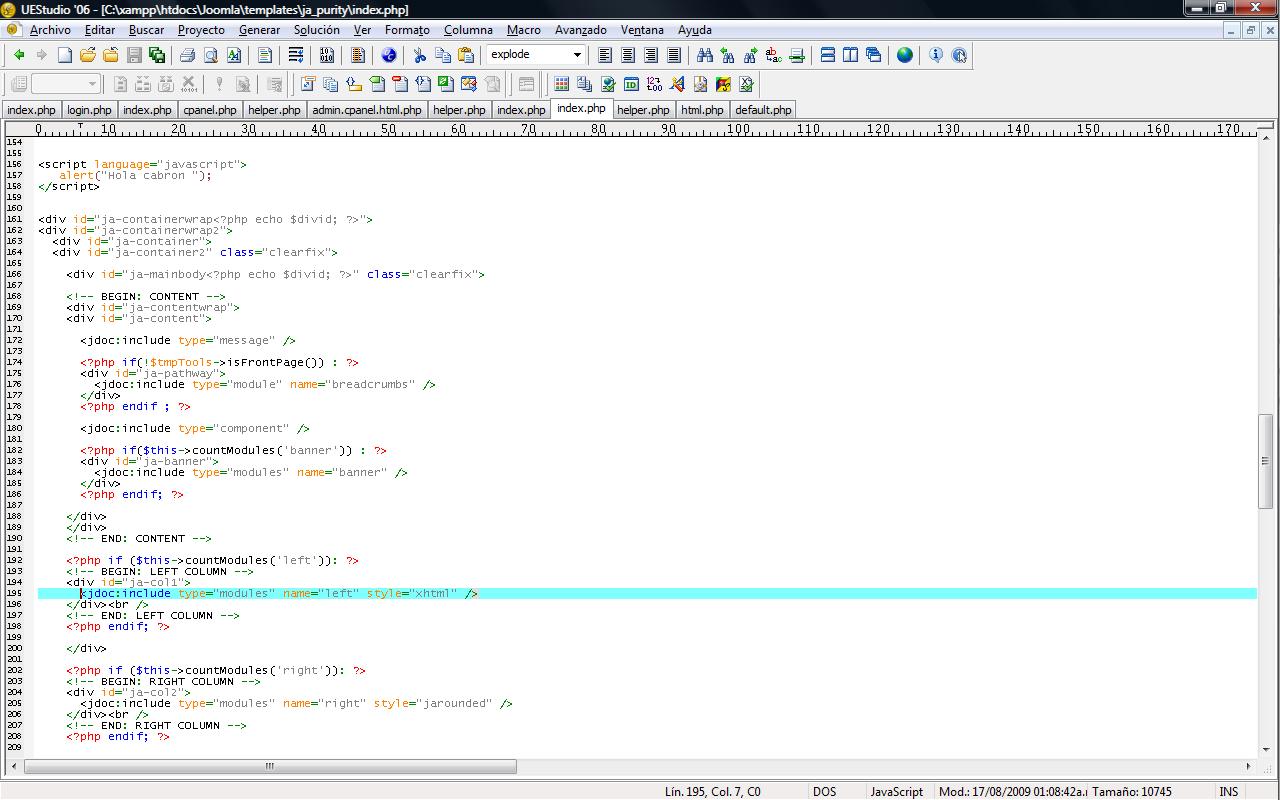This screenshot has height=800, width=1280.
Task: Open the Archivo menu
Action: (x=50, y=30)
